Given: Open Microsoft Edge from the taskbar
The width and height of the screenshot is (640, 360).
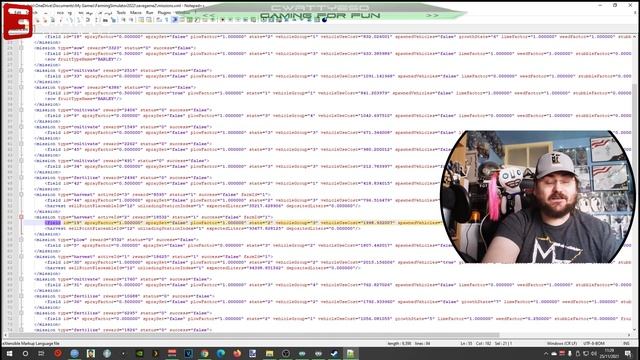Looking at the screenshot, I should [x=221, y=353].
